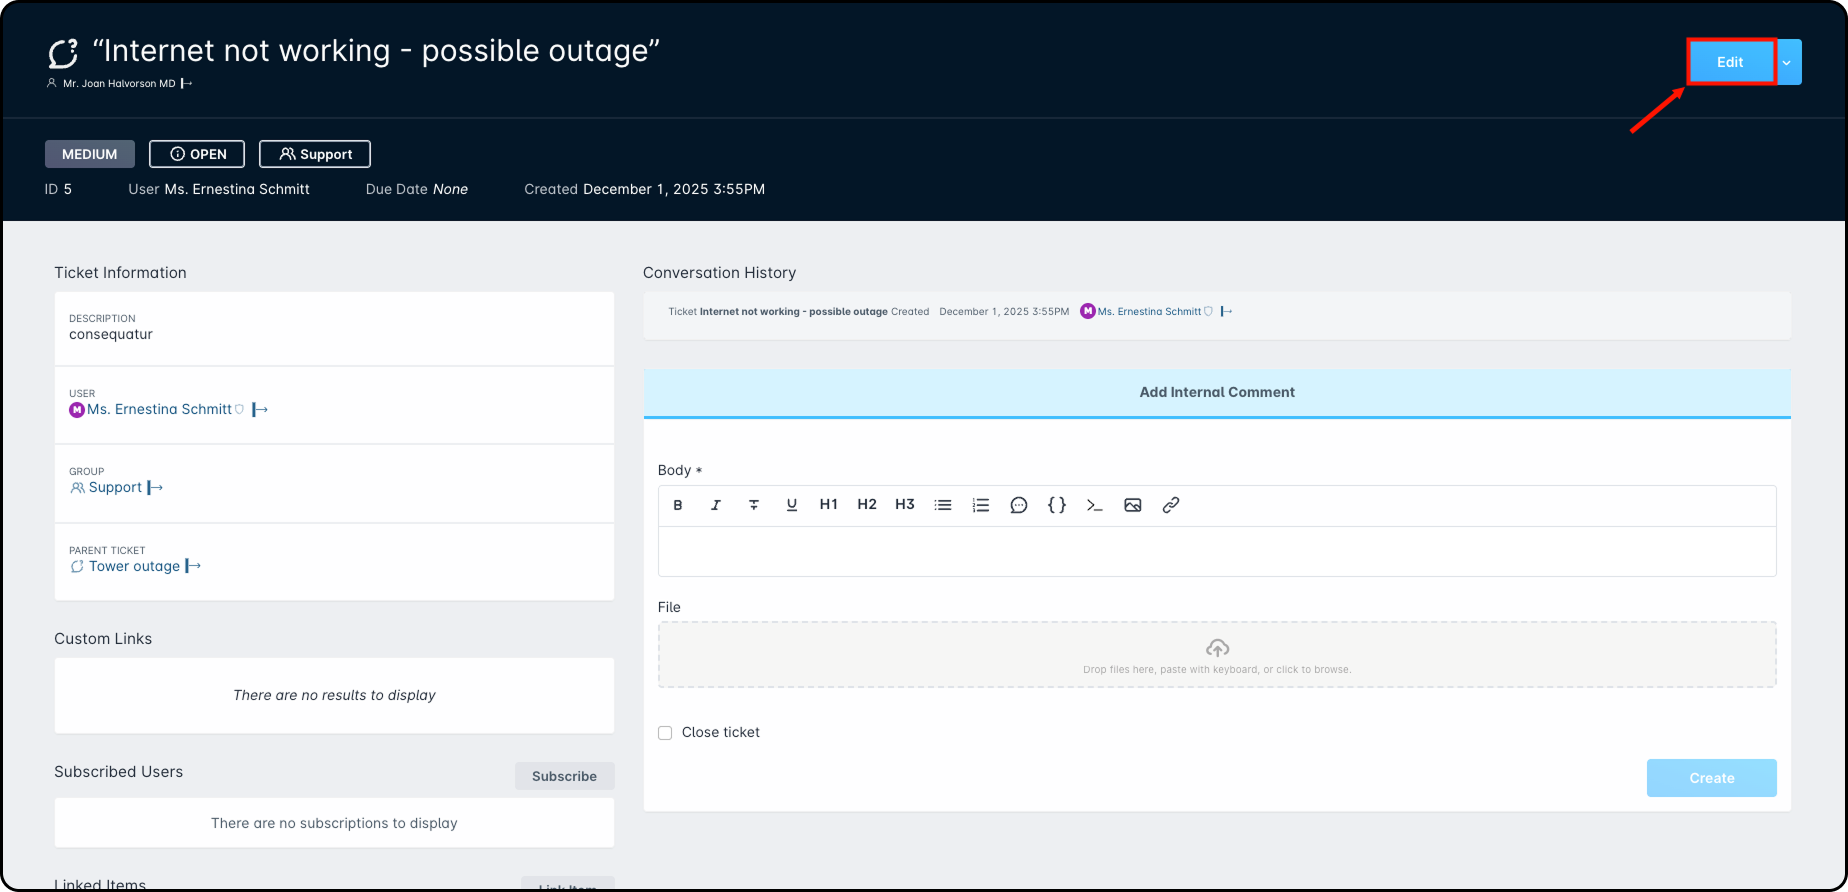Click inside the comment Body text area

point(1217,551)
